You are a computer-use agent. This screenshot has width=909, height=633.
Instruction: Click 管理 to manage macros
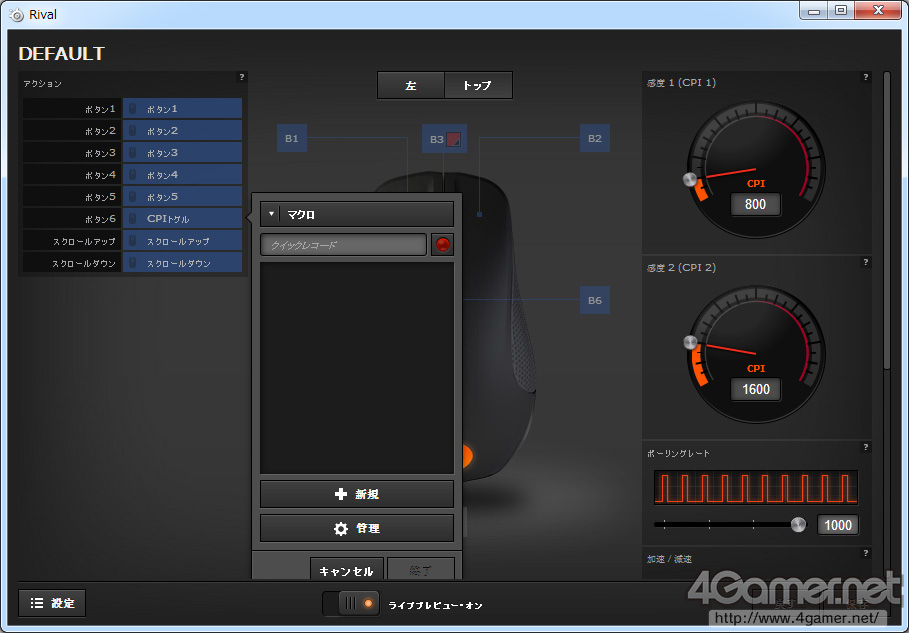(x=357, y=528)
